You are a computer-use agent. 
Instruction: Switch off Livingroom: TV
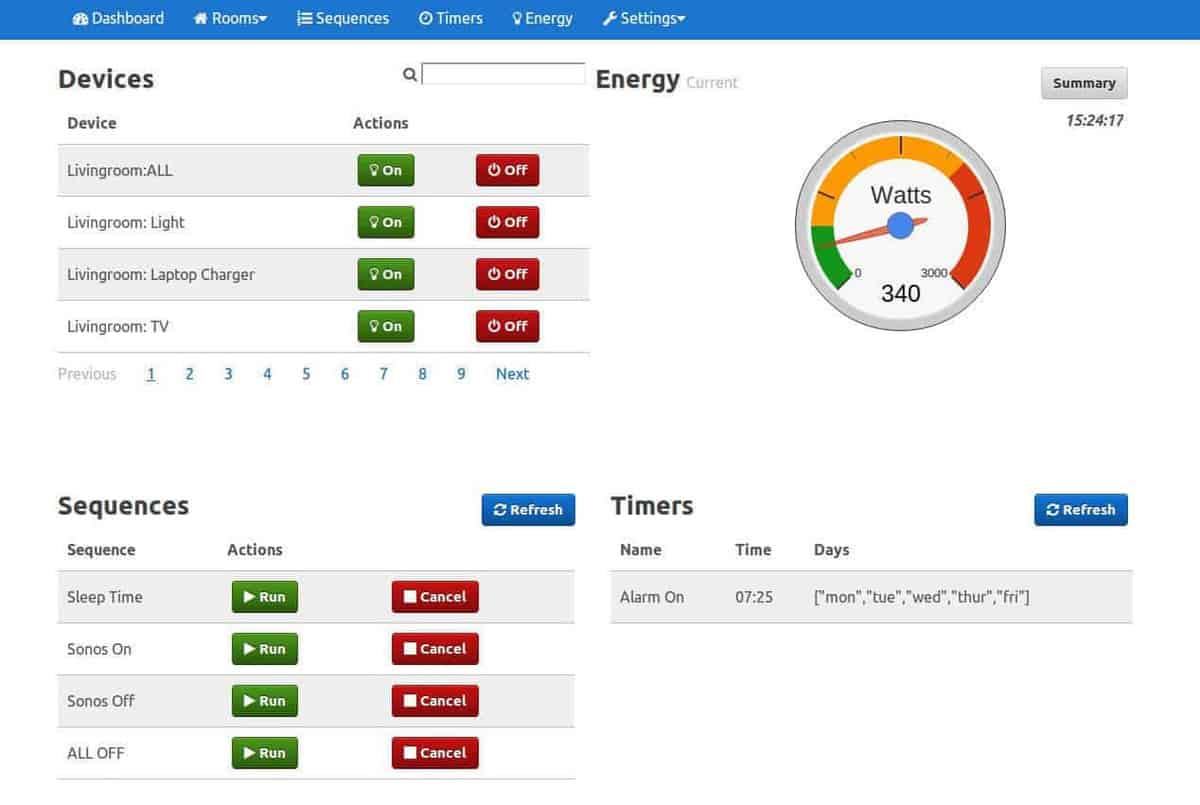pyautogui.click(x=507, y=326)
